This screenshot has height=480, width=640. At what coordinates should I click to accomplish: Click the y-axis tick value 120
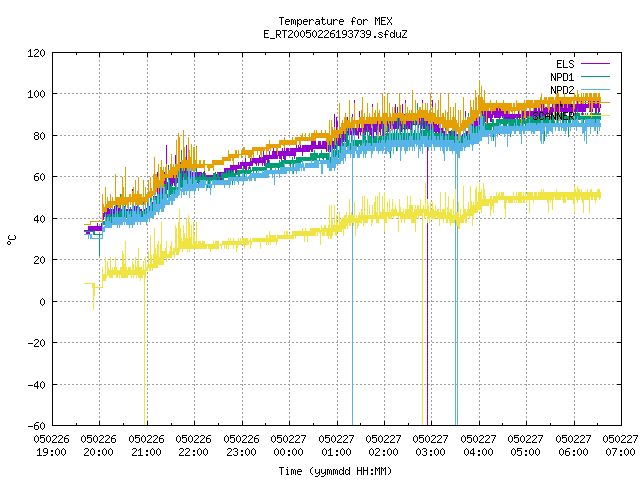click(36, 53)
